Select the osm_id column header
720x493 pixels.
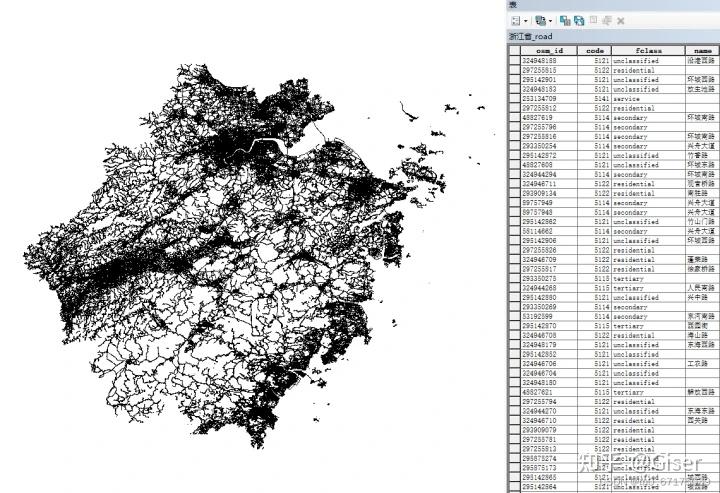tap(549, 50)
